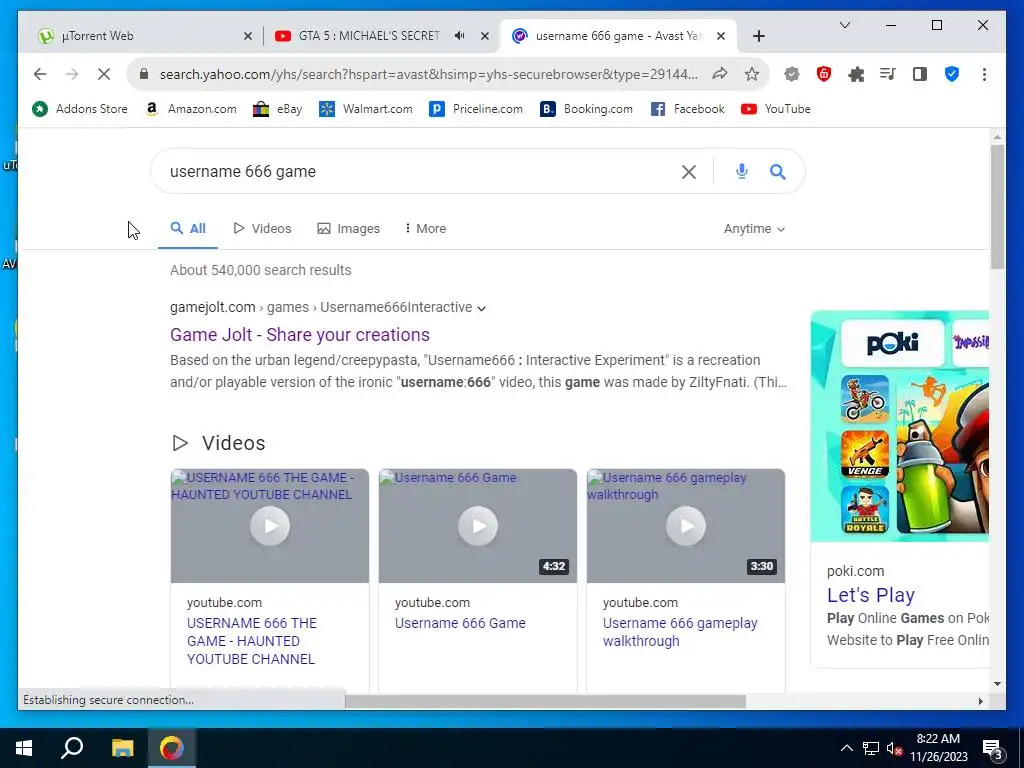1024x768 pixels.
Task: Open Facebook bookmark
Action: (x=688, y=109)
